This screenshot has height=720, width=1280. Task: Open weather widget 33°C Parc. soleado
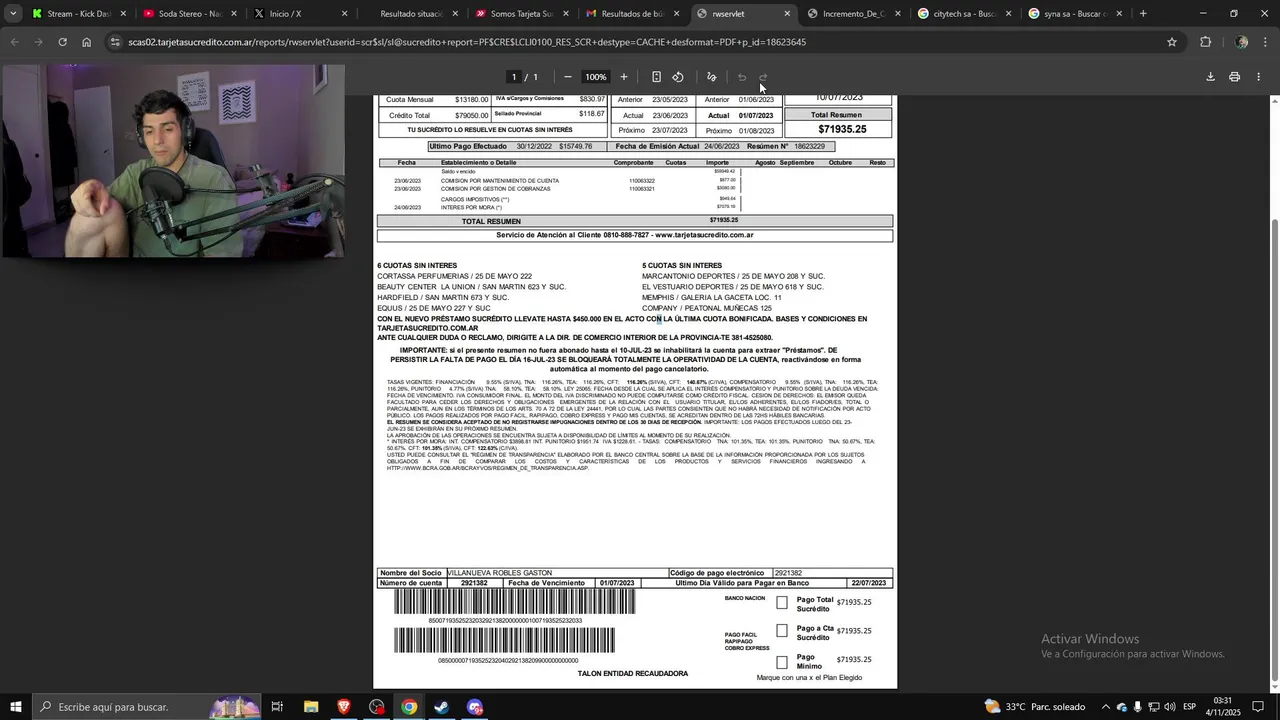[x=1035, y=707]
